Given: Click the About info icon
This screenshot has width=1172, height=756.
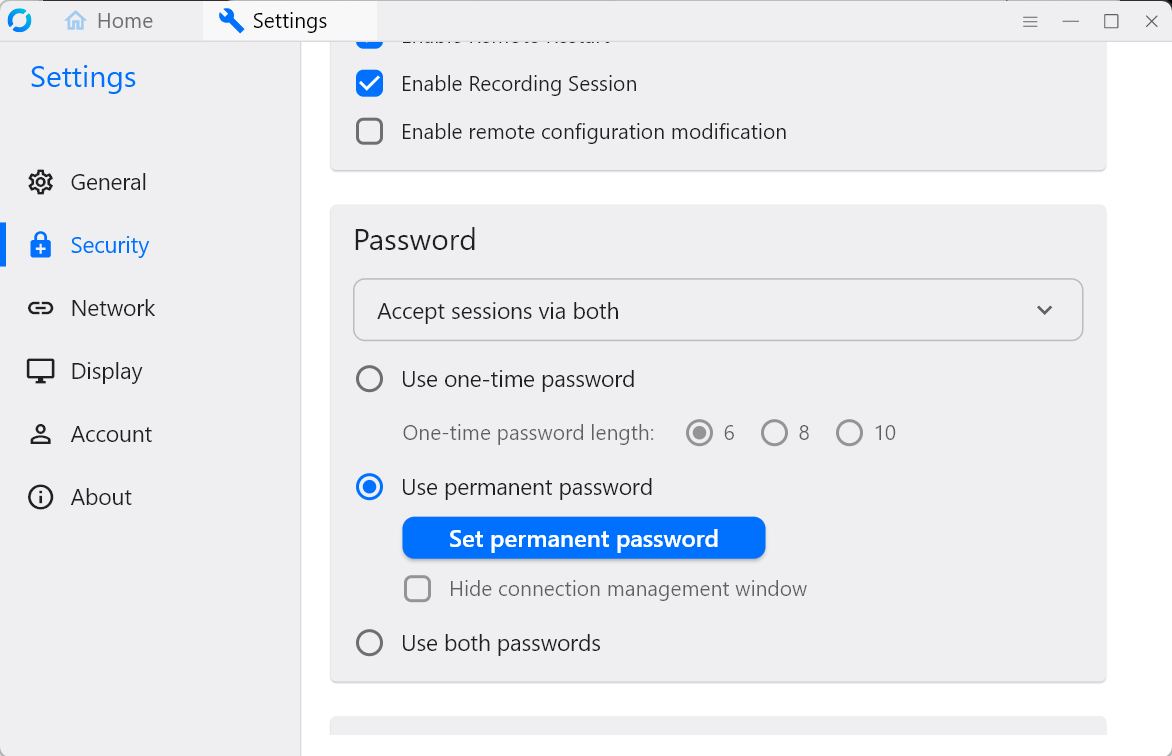Looking at the screenshot, I should [x=40, y=496].
